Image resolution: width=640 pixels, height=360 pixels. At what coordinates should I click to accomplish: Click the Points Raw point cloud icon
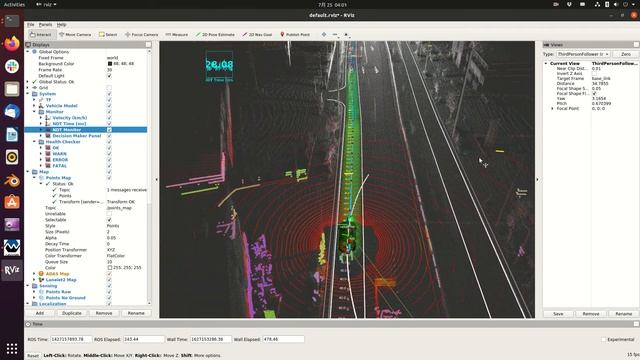41,292
